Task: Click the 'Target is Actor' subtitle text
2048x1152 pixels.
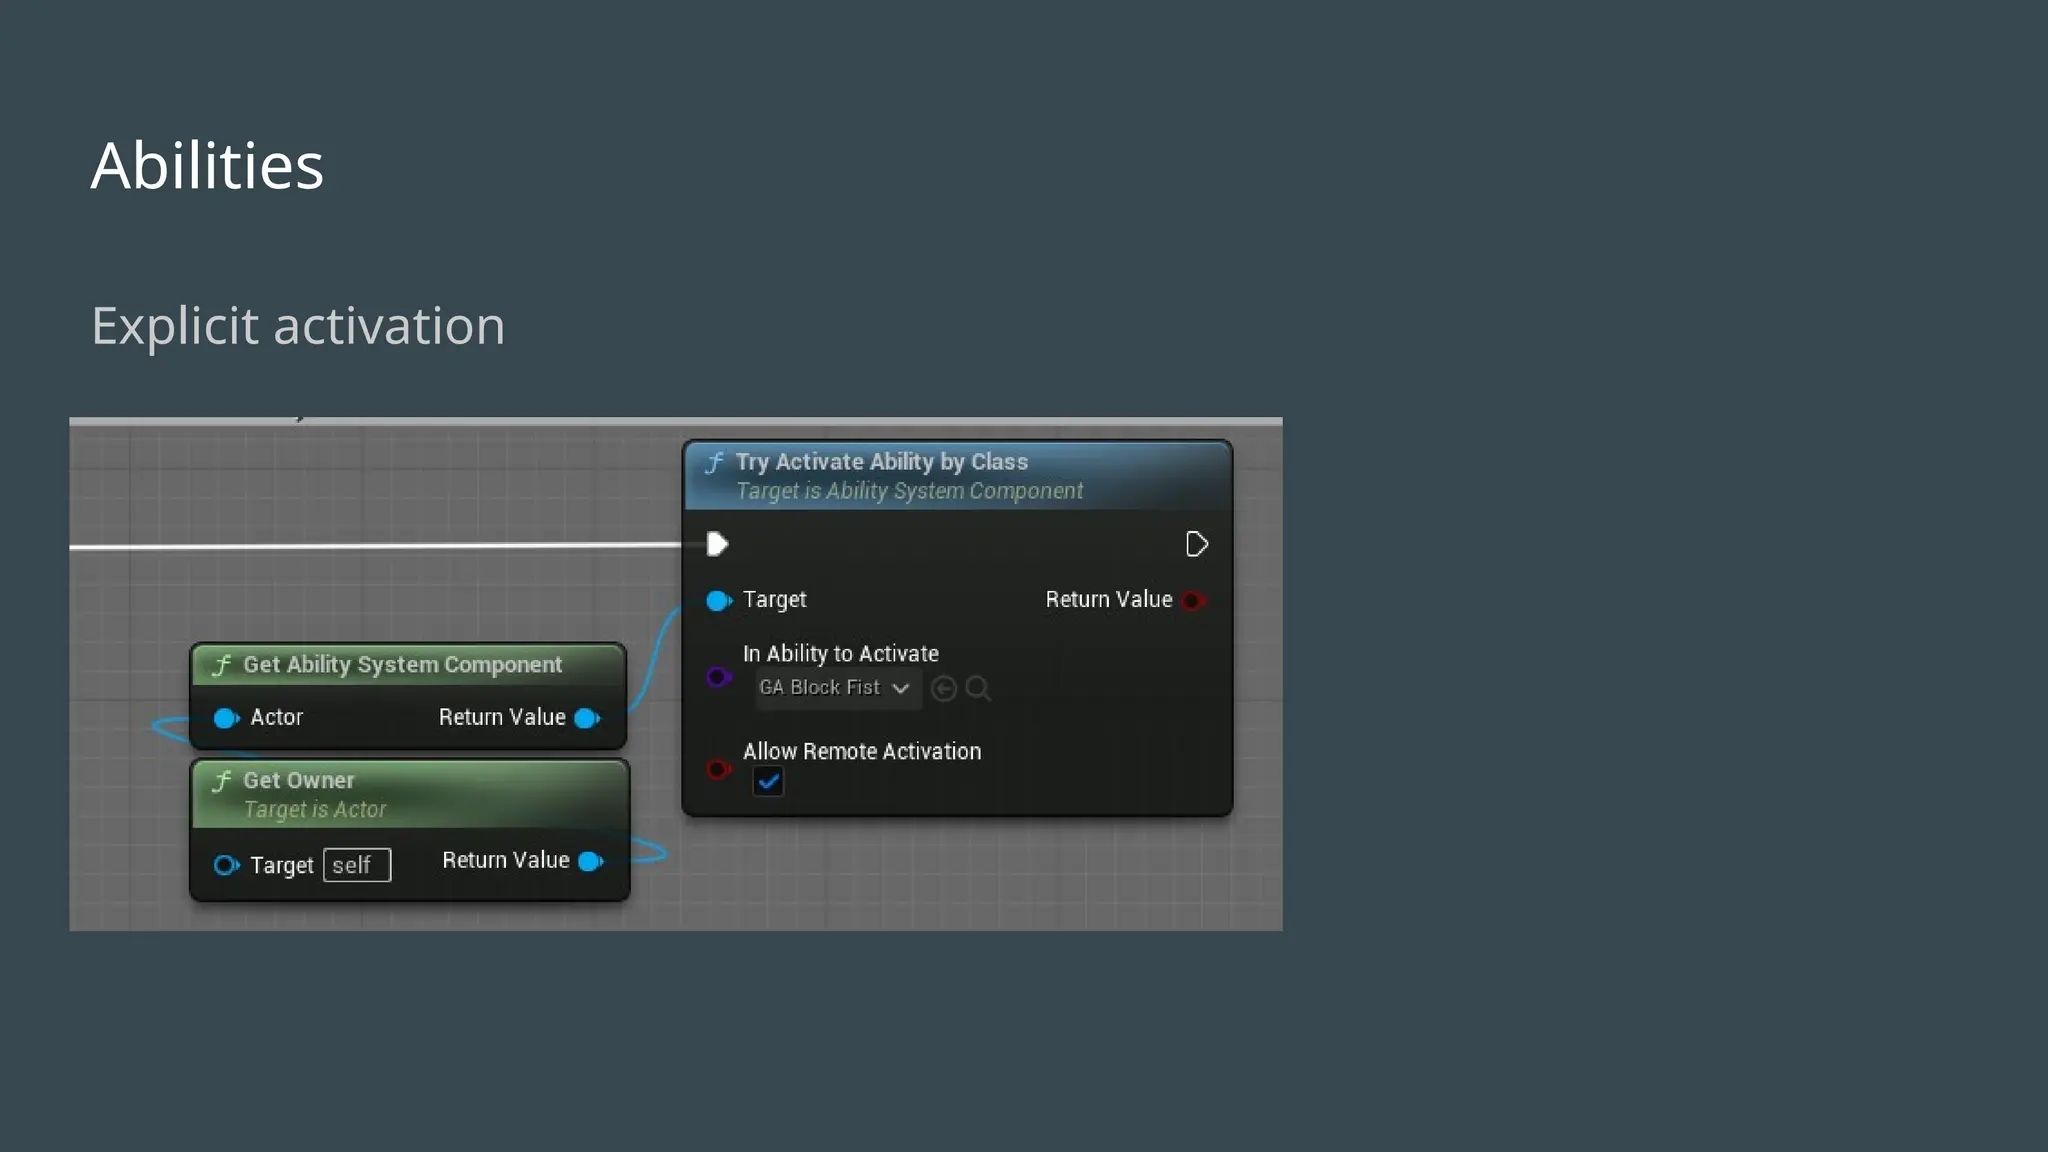Action: [x=314, y=810]
